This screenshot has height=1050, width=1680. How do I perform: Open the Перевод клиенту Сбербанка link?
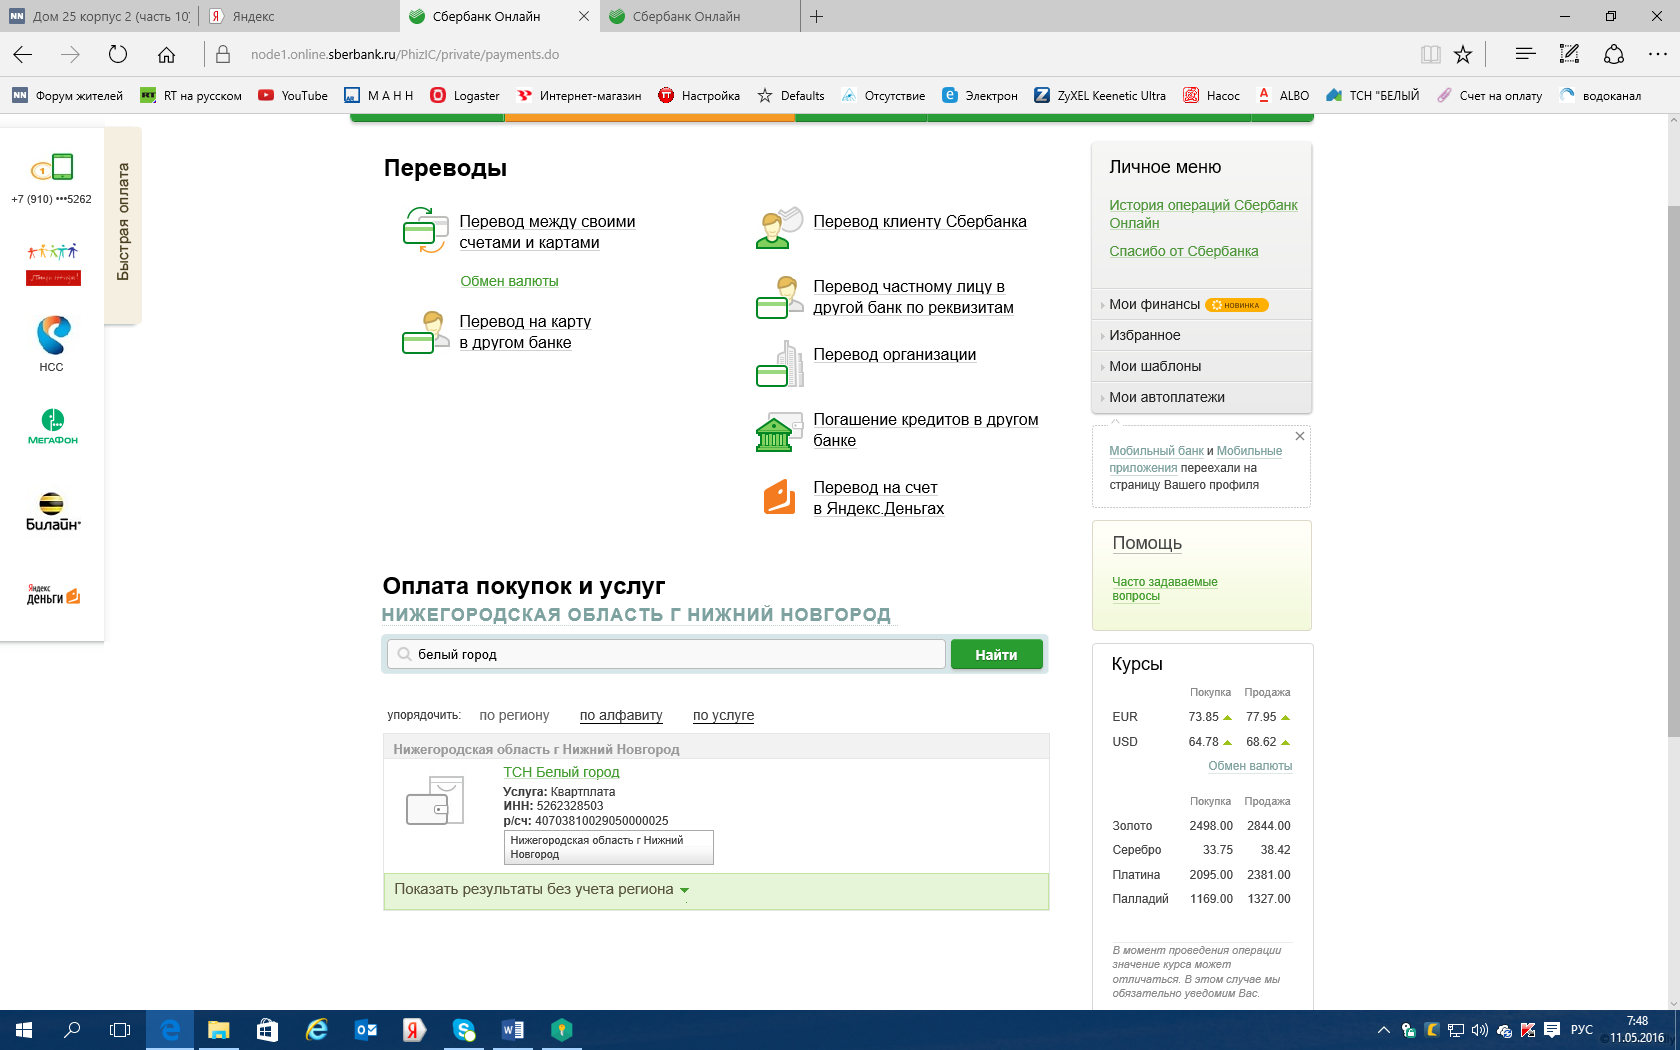tap(919, 222)
